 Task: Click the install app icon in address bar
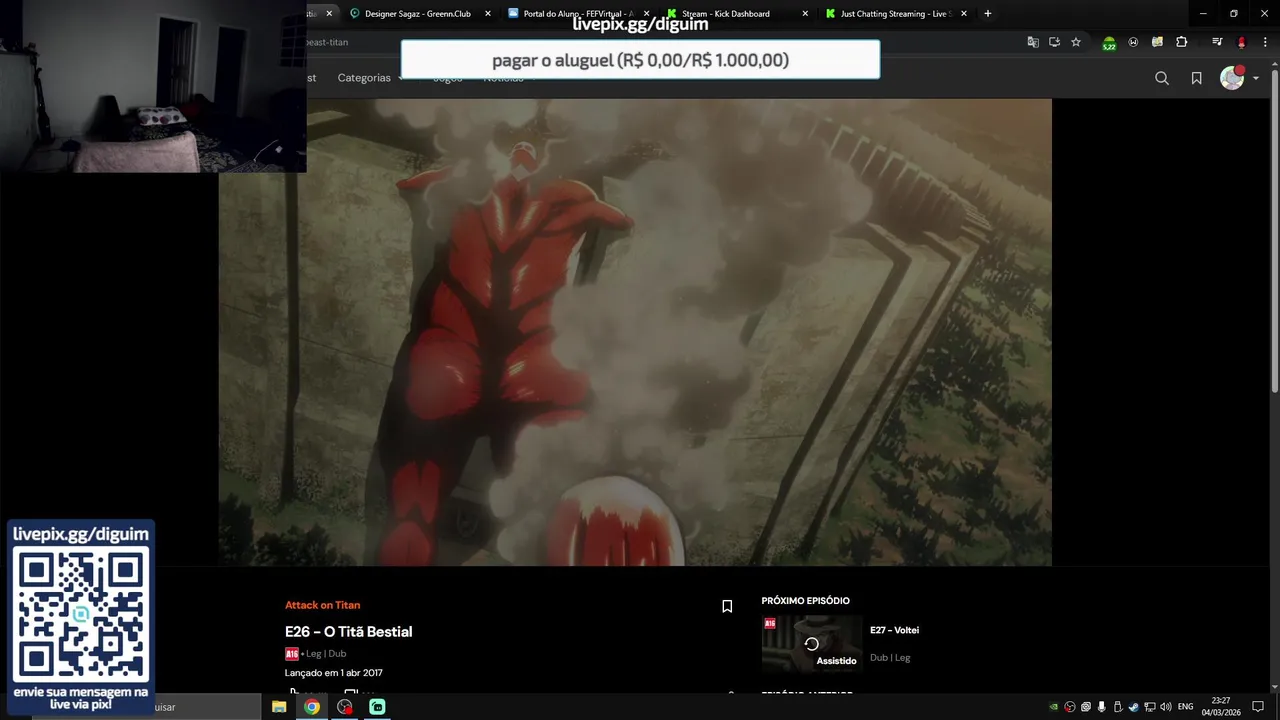click(1054, 42)
